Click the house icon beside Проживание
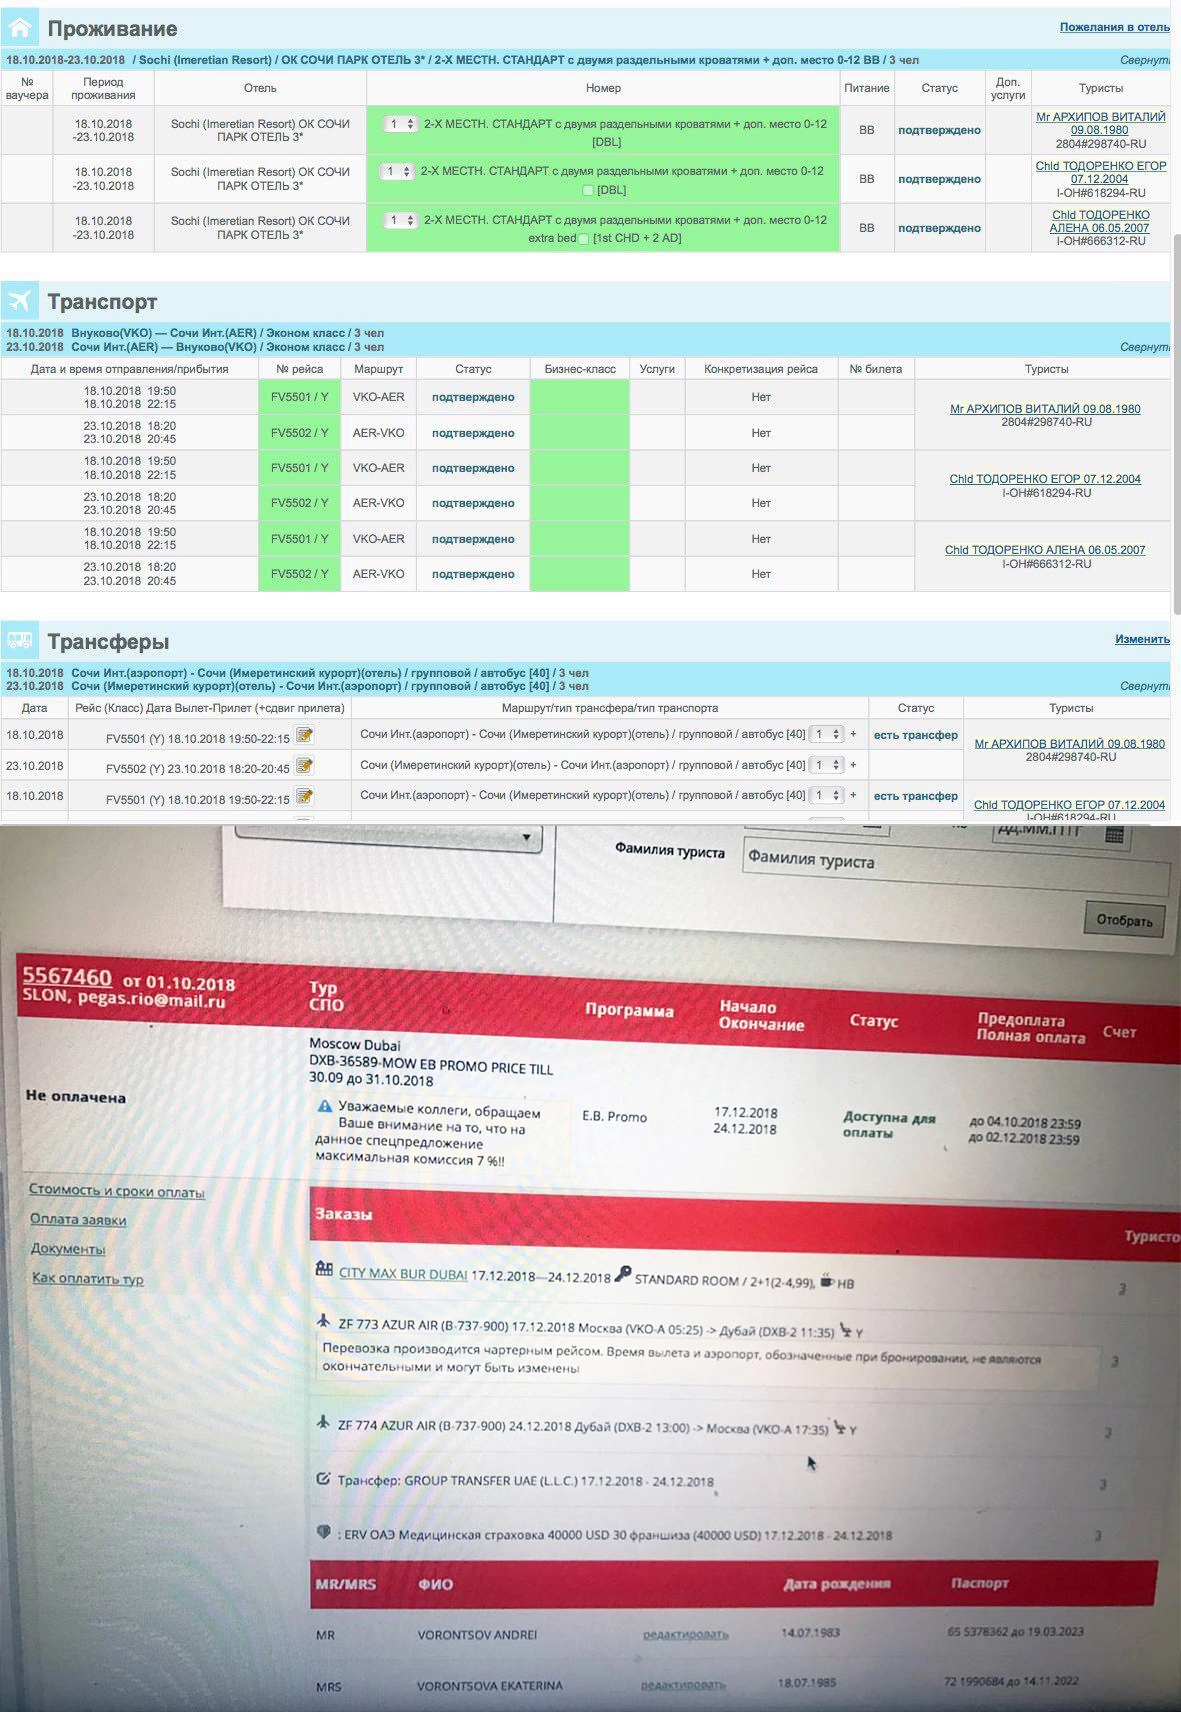 (x=20, y=28)
